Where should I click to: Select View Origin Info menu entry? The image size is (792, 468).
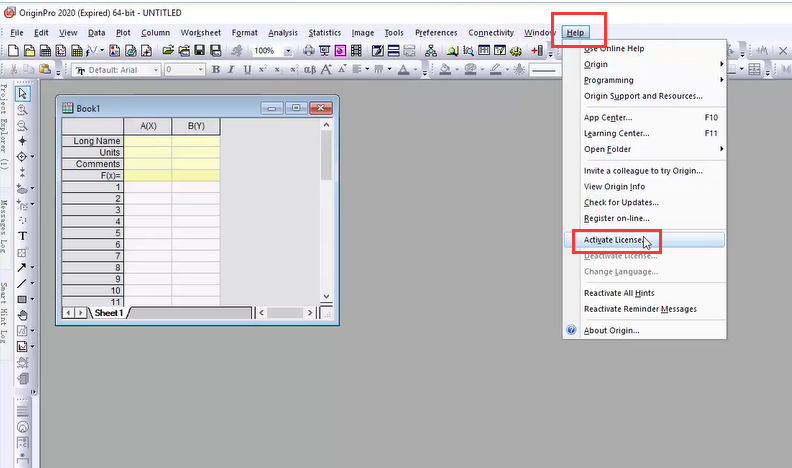tap(645, 186)
